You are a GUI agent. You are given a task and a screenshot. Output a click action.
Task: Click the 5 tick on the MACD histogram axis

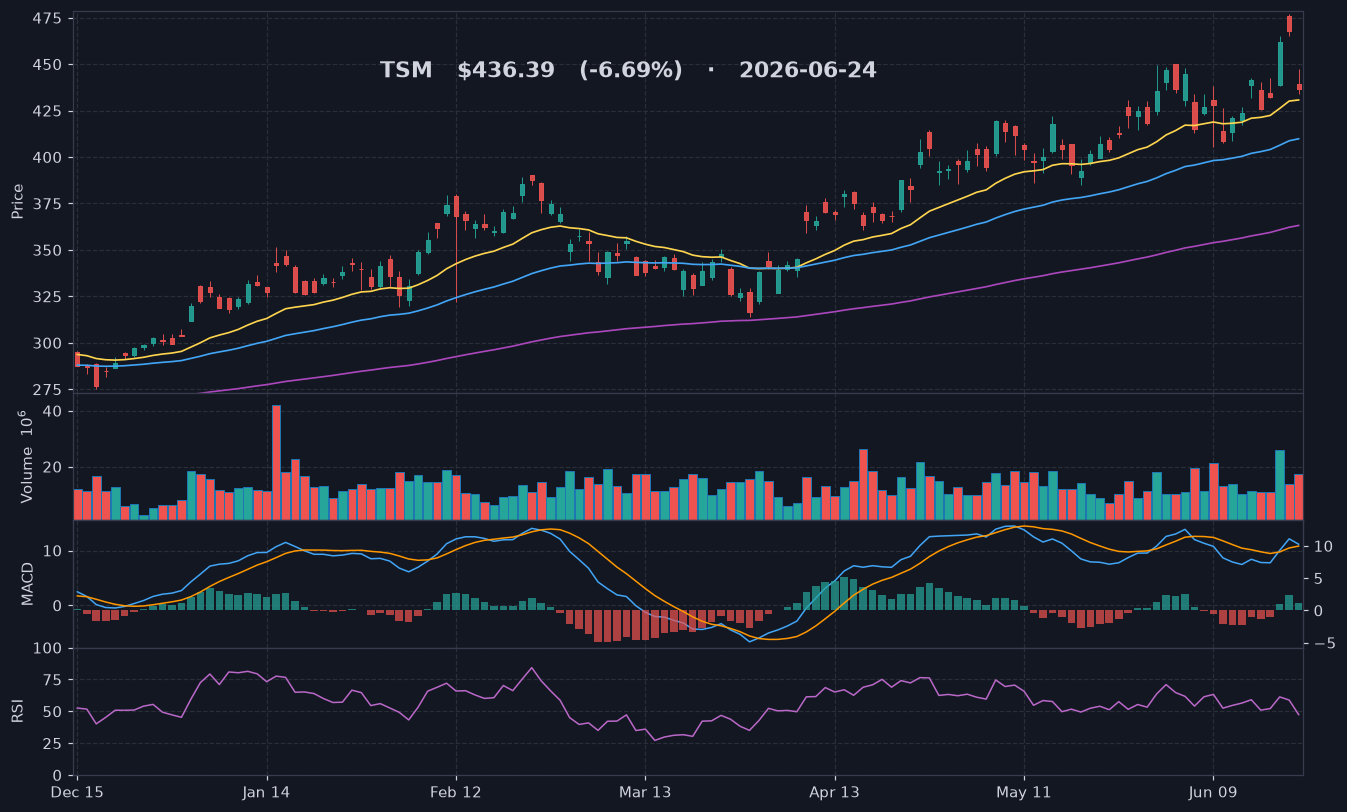pos(1318,579)
